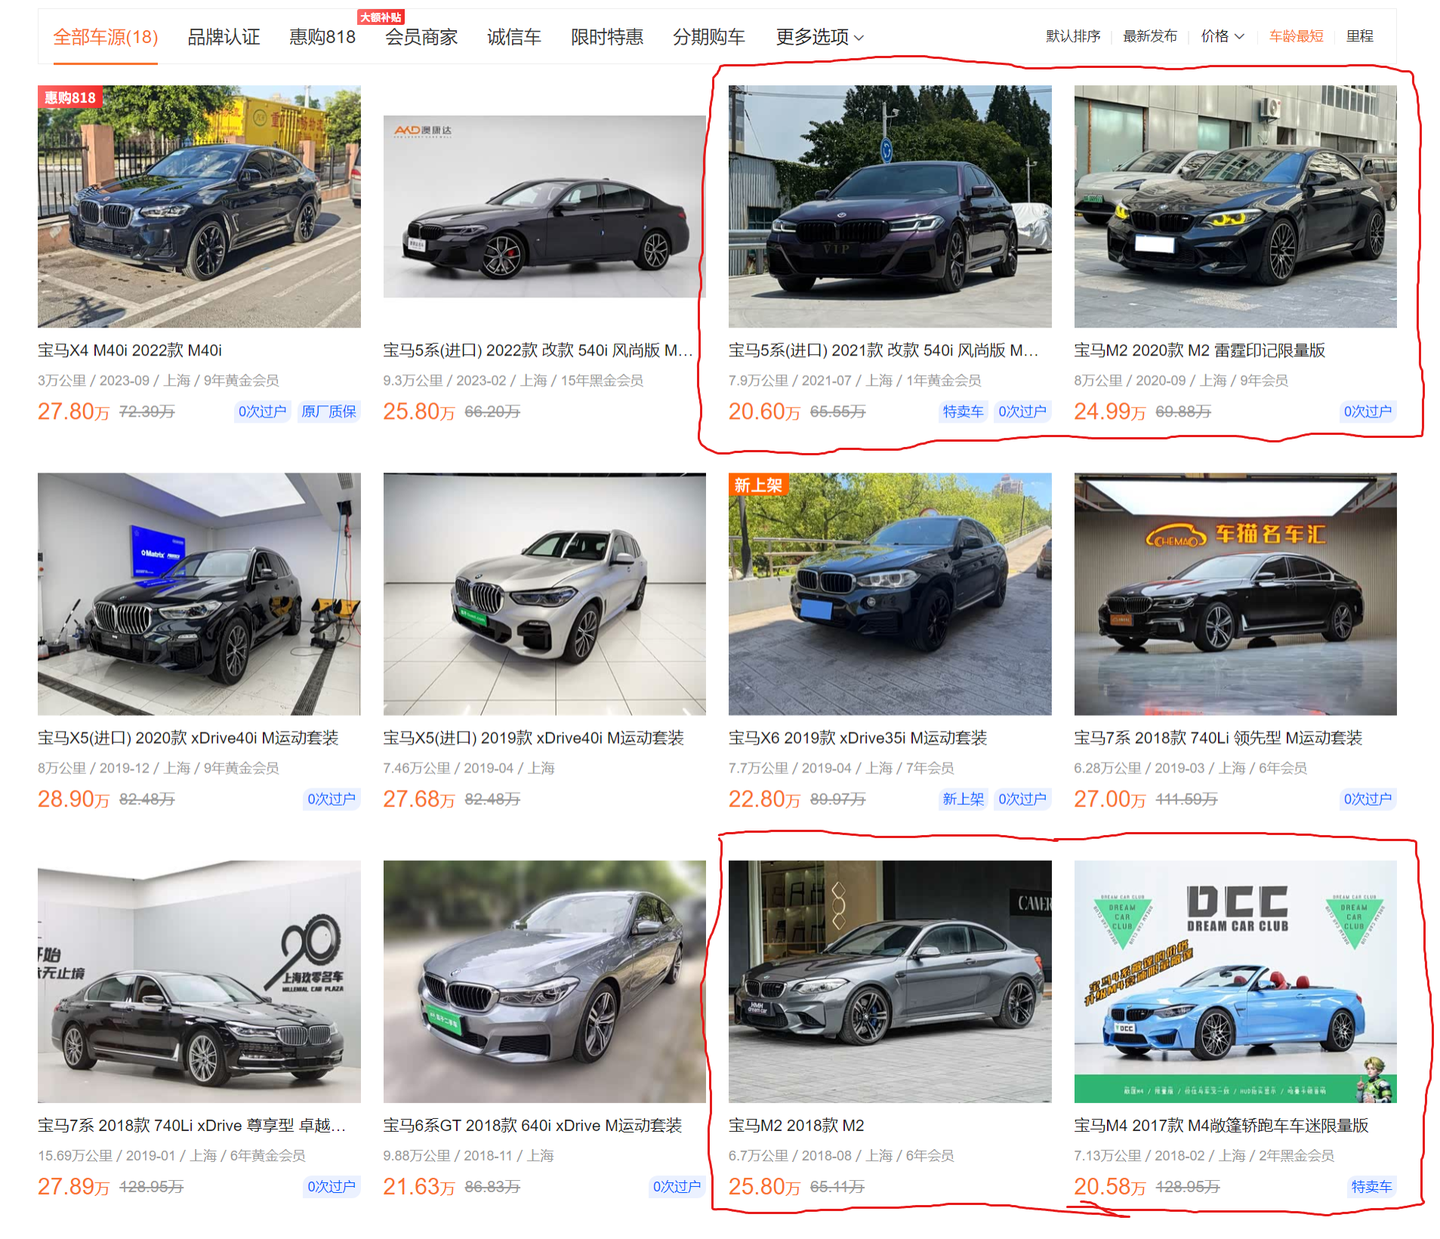Open the 宝马M2 2018款 M2 photo
Viewport: 1440px width, 1239px height.
click(890, 982)
